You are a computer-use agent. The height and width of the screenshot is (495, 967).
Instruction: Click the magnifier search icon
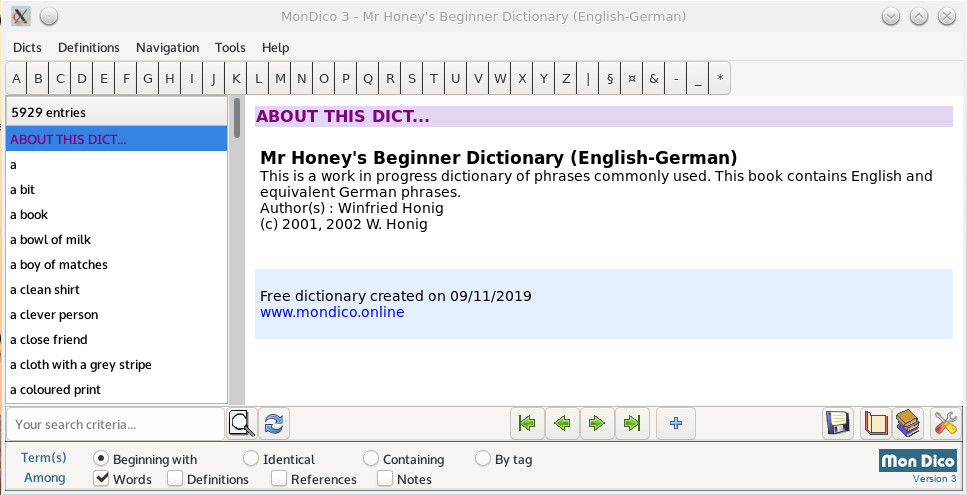tap(242, 423)
